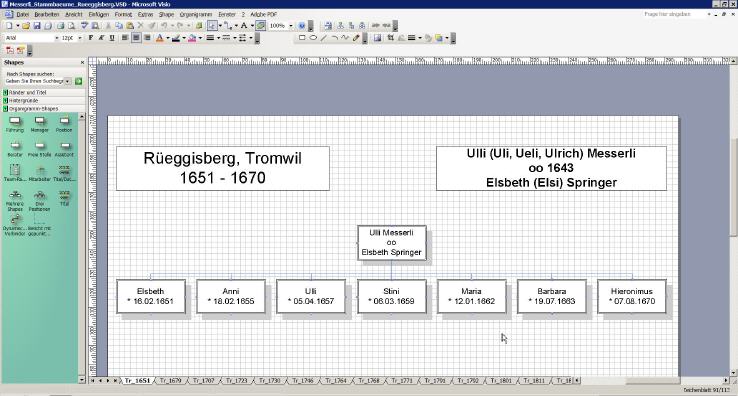This screenshot has width=738, height=396.
Task: Toggle Underline formatting
Action: click(x=112, y=38)
